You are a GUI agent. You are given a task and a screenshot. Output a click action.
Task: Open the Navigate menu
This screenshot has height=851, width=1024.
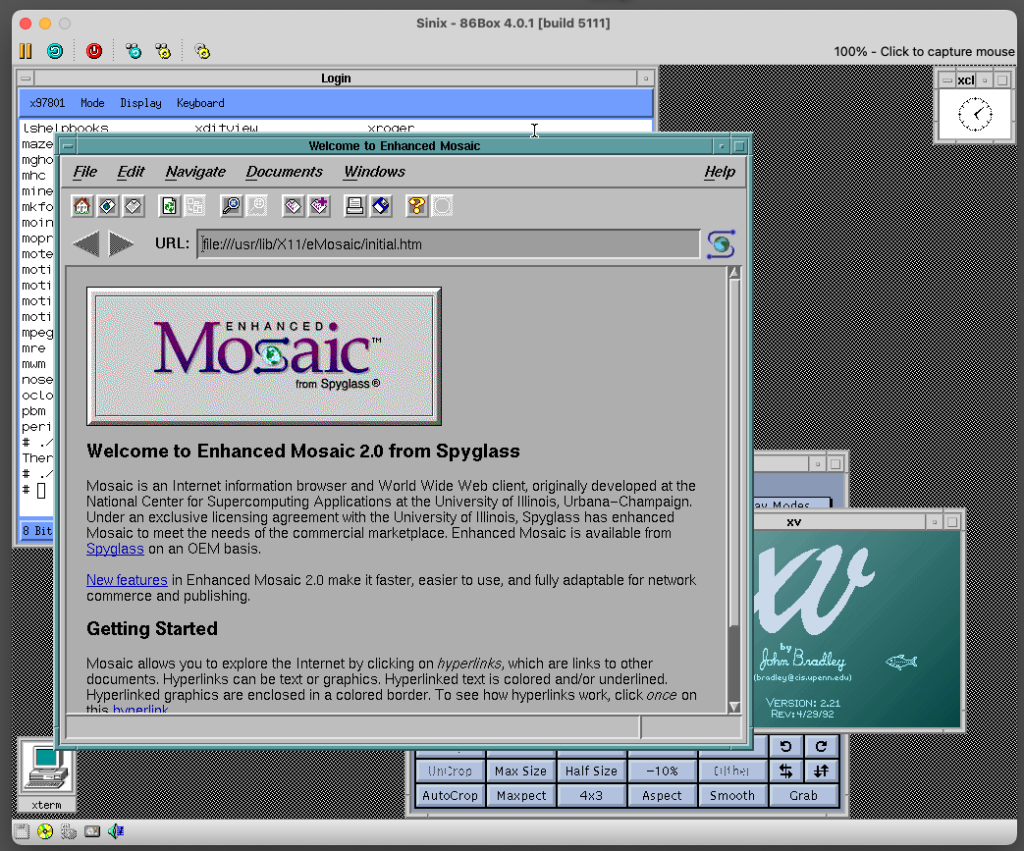pos(196,172)
